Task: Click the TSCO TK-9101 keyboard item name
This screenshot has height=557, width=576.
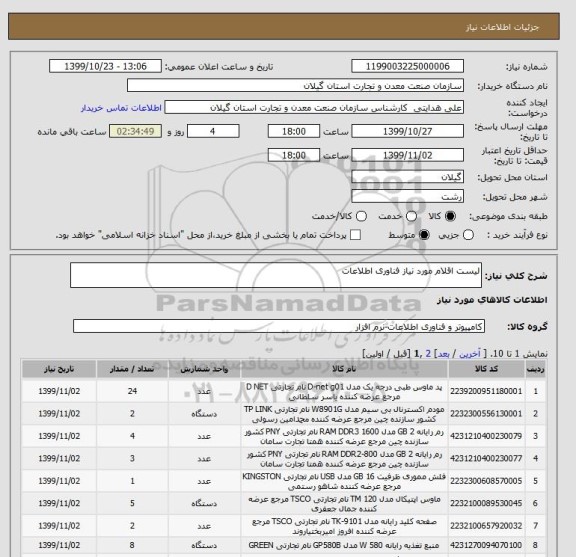Action: (x=344, y=526)
